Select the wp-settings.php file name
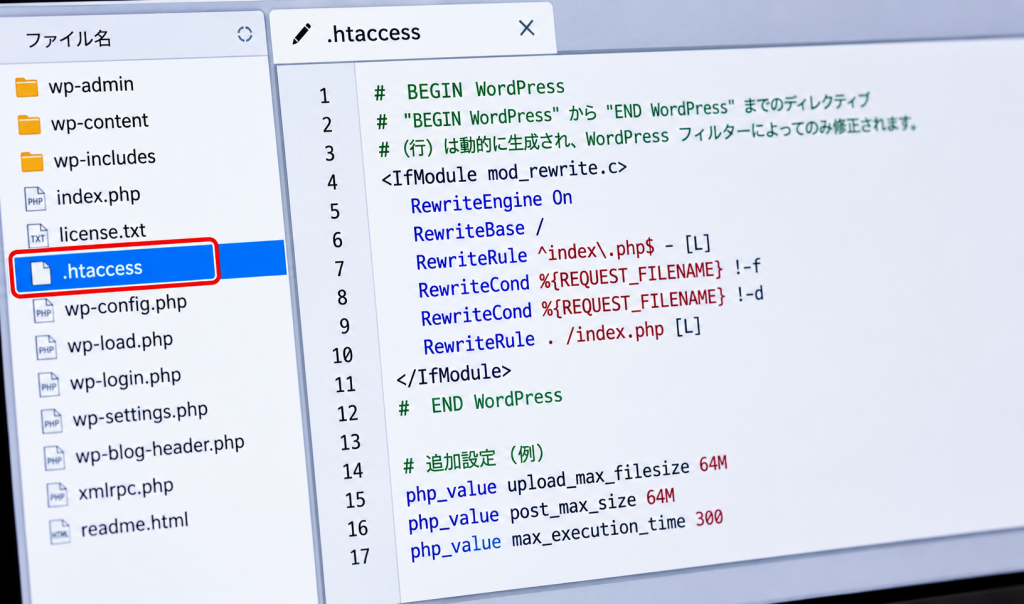This screenshot has height=604, width=1024. (140, 414)
